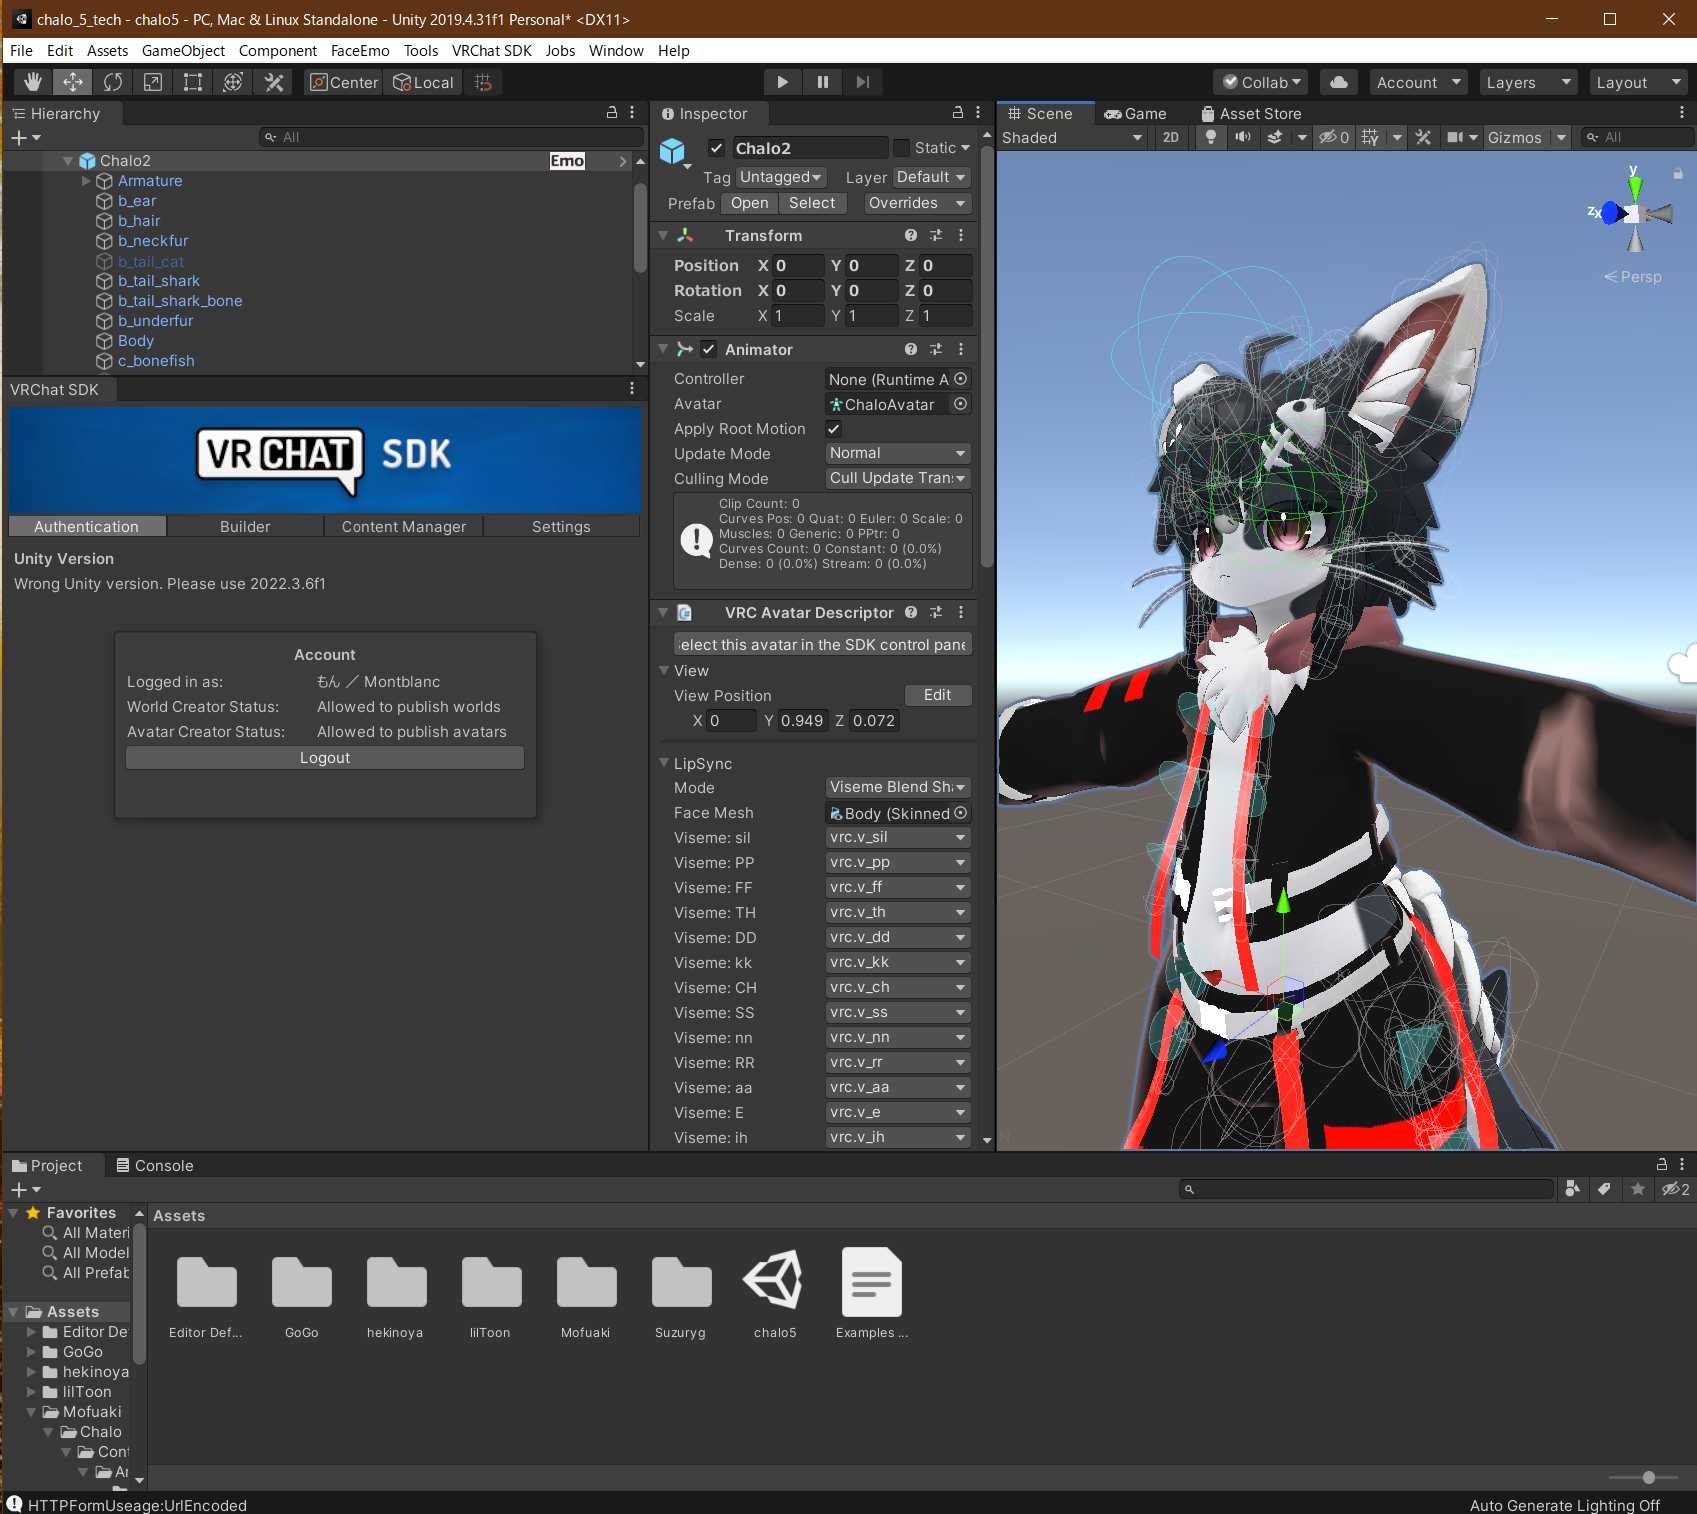Screen dimensions: 1697x1514
Task: Open the Viseme: PP dropdown
Action: coord(898,863)
